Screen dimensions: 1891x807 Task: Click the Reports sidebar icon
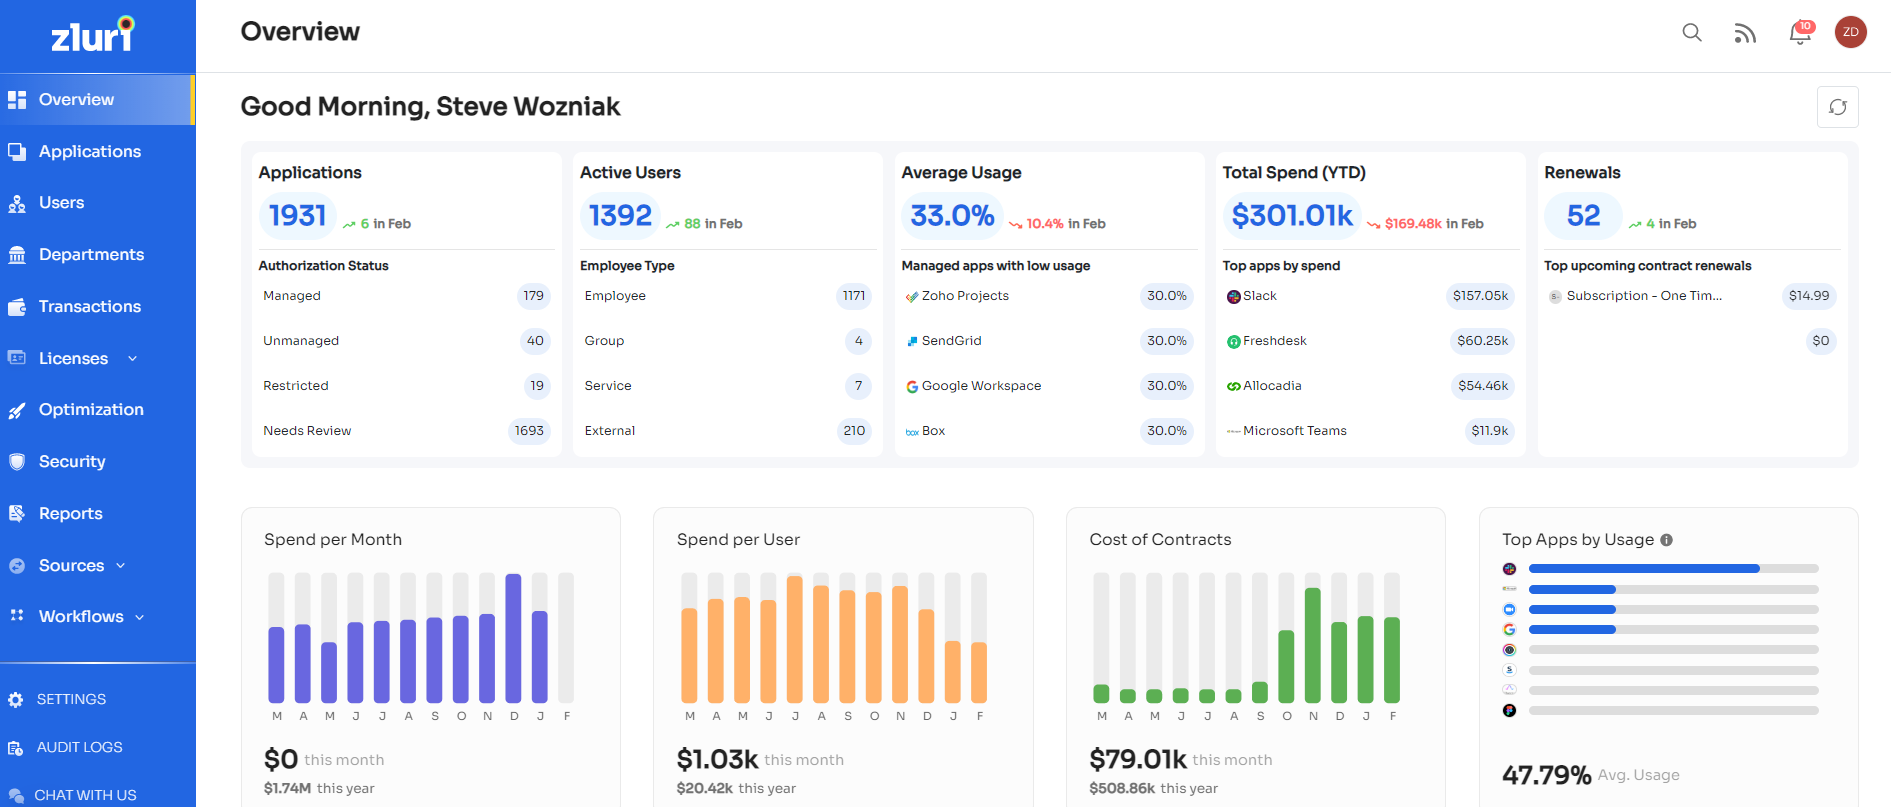click(17, 514)
